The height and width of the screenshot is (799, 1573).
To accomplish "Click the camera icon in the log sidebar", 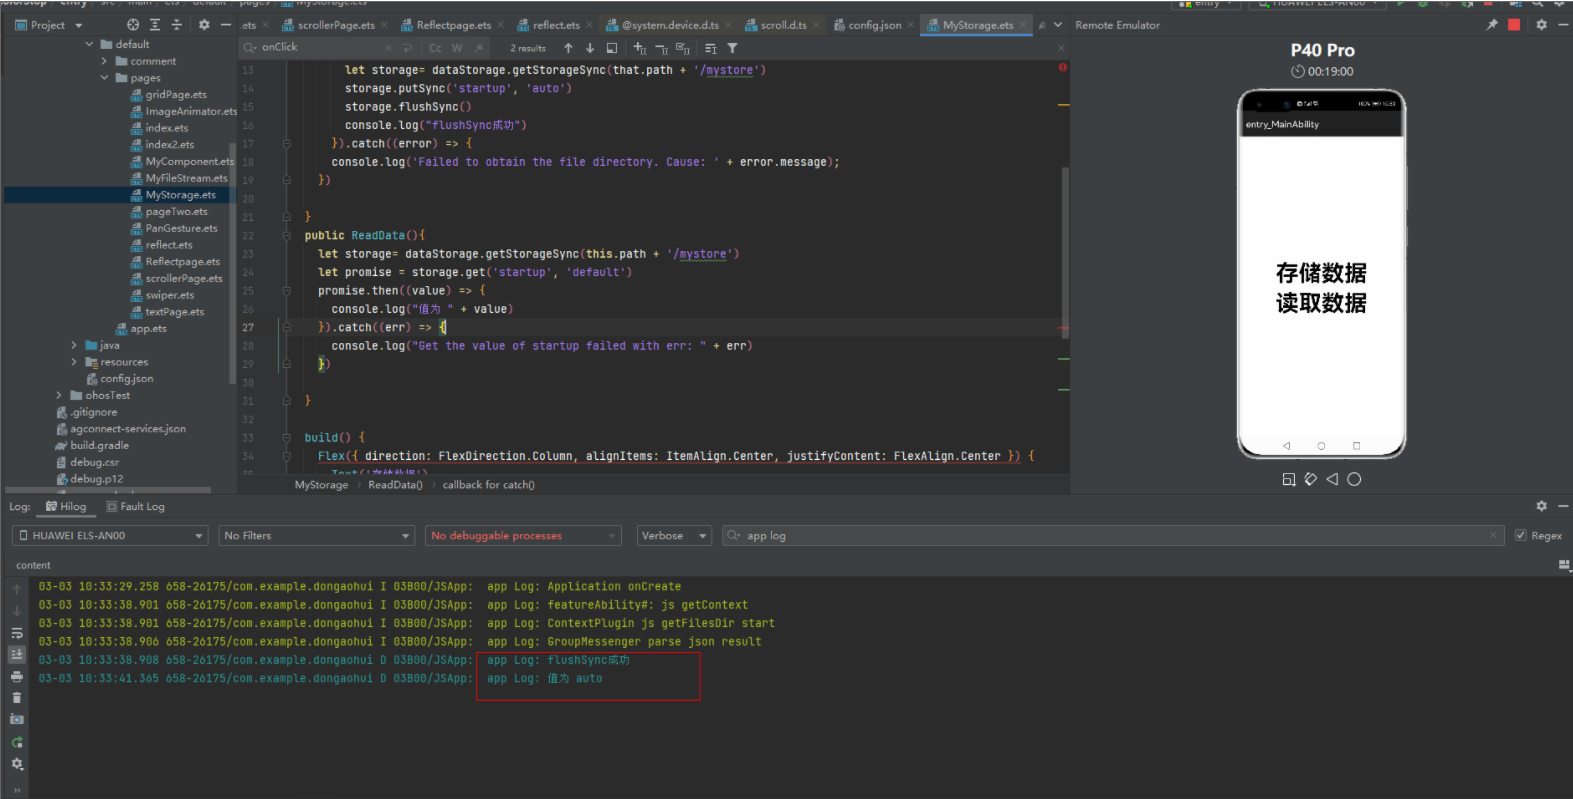I will coord(17,719).
